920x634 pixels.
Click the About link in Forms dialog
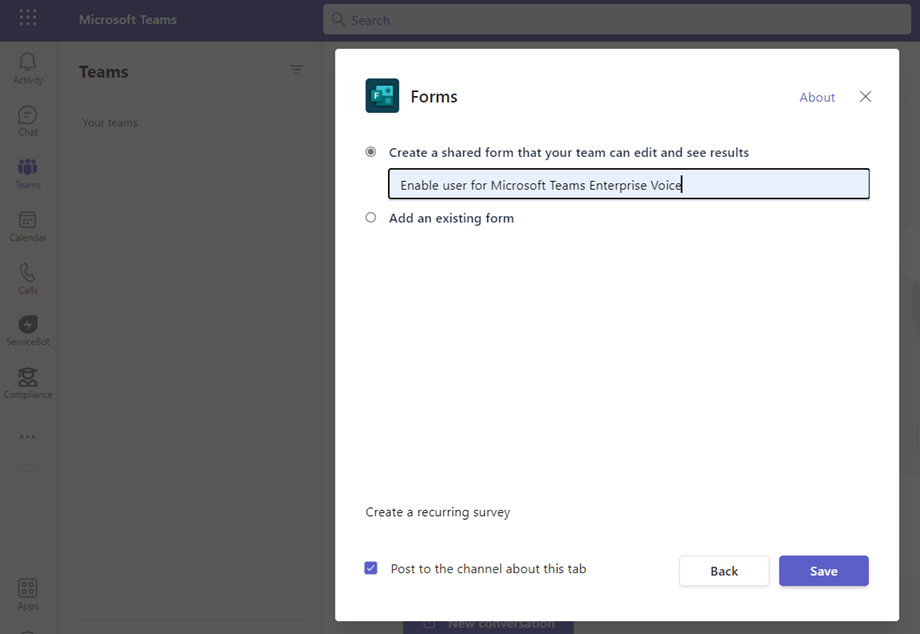coord(816,97)
